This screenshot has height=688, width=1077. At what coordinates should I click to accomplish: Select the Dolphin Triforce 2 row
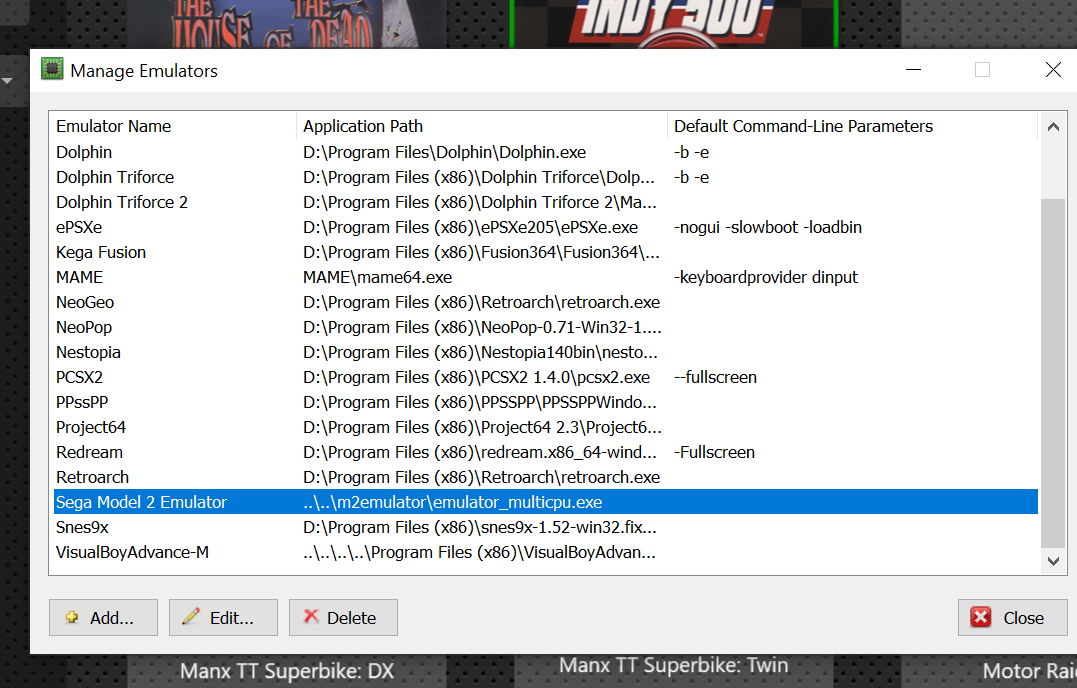pos(545,202)
